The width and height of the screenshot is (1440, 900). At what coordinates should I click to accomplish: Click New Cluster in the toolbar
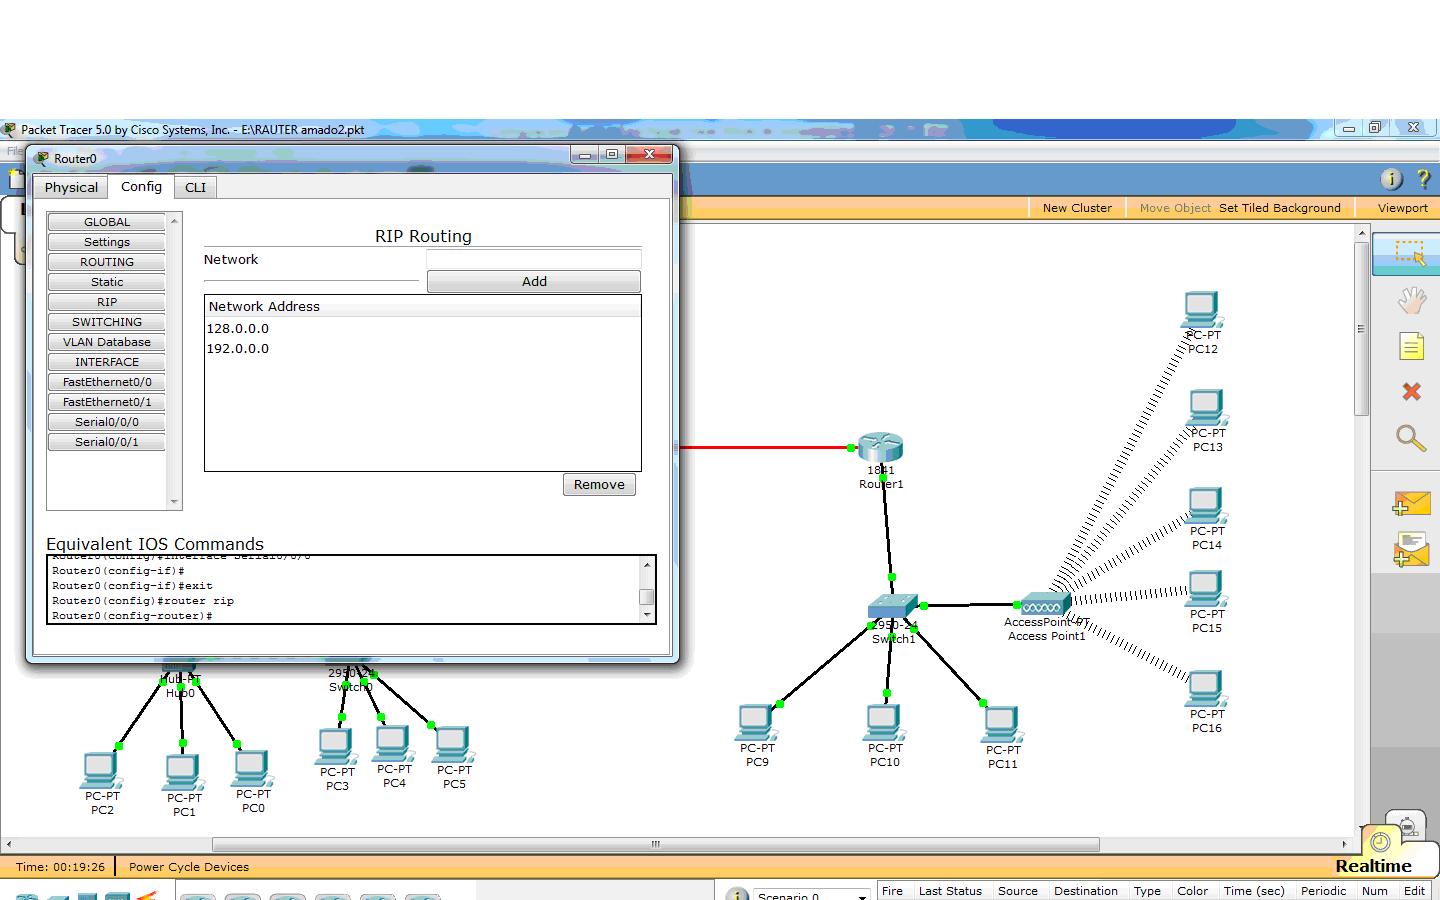pyautogui.click(x=1077, y=208)
